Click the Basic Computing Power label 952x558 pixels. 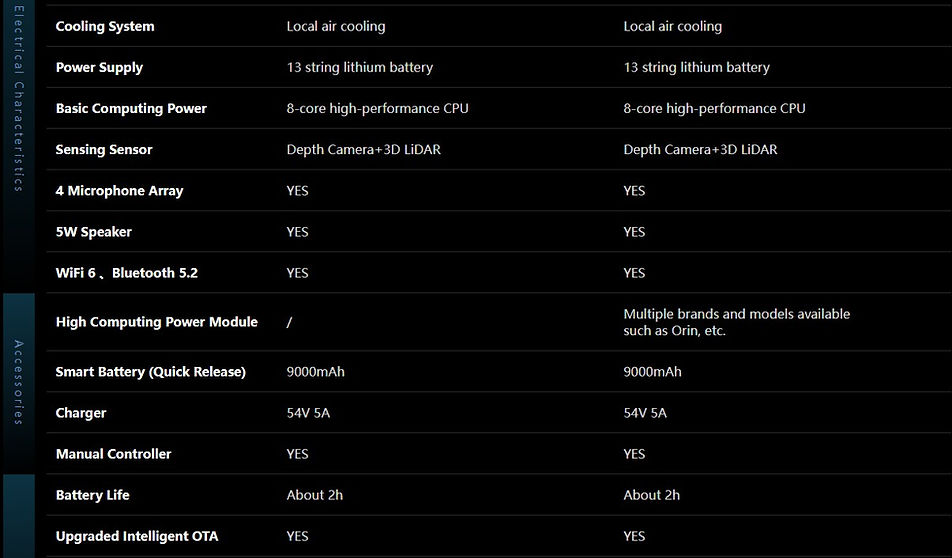[131, 109]
